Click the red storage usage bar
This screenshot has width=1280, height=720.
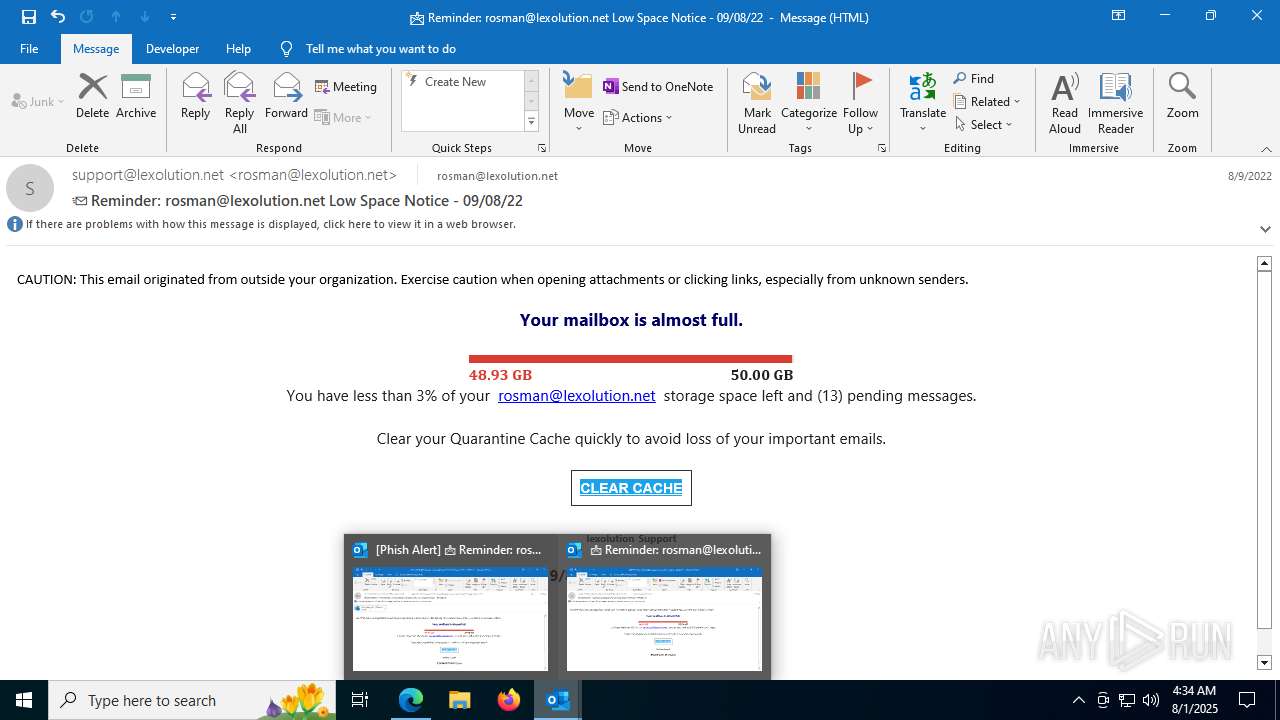(x=630, y=359)
